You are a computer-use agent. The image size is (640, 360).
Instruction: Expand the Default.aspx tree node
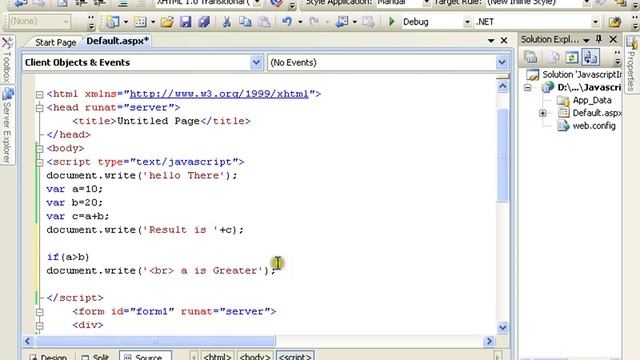[542, 113]
